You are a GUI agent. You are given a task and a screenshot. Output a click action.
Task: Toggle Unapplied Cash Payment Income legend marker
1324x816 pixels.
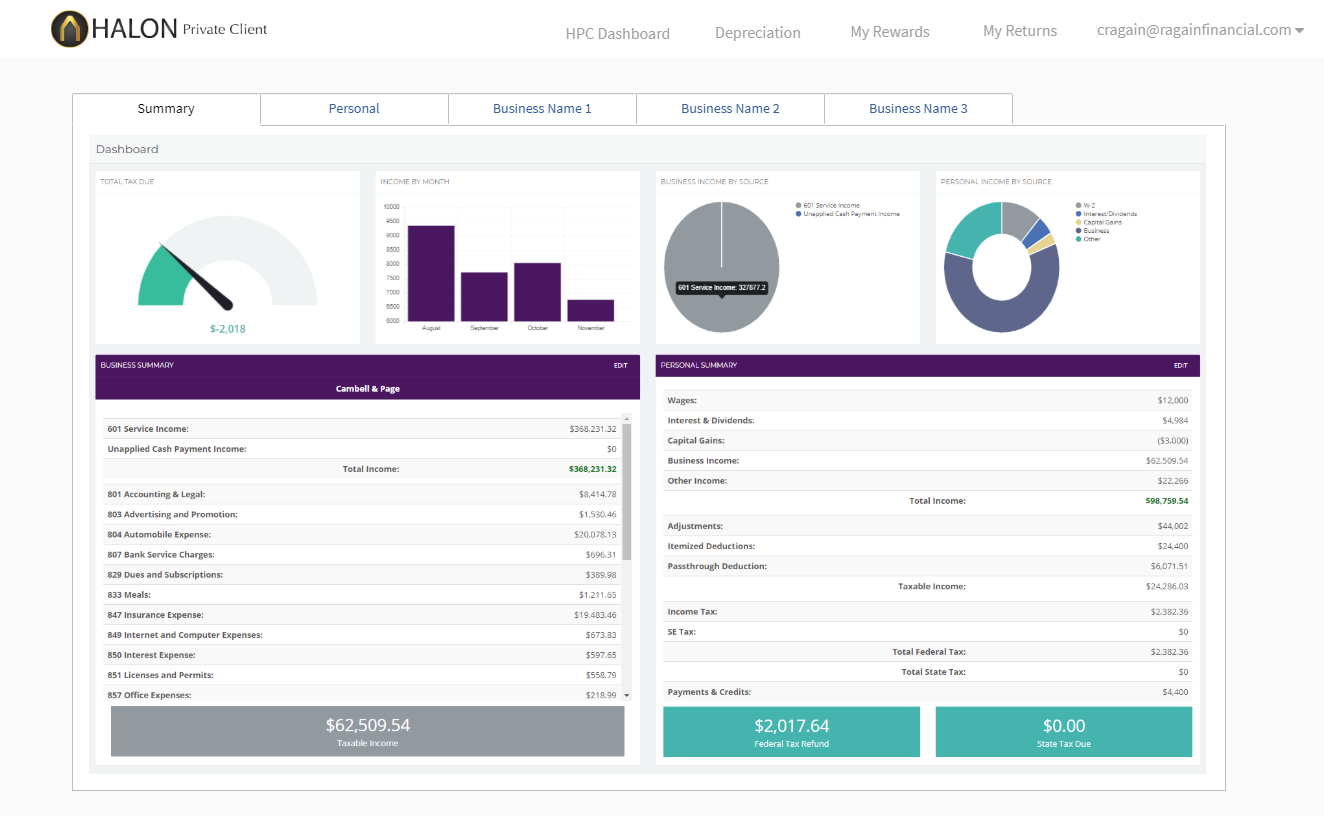click(x=798, y=214)
